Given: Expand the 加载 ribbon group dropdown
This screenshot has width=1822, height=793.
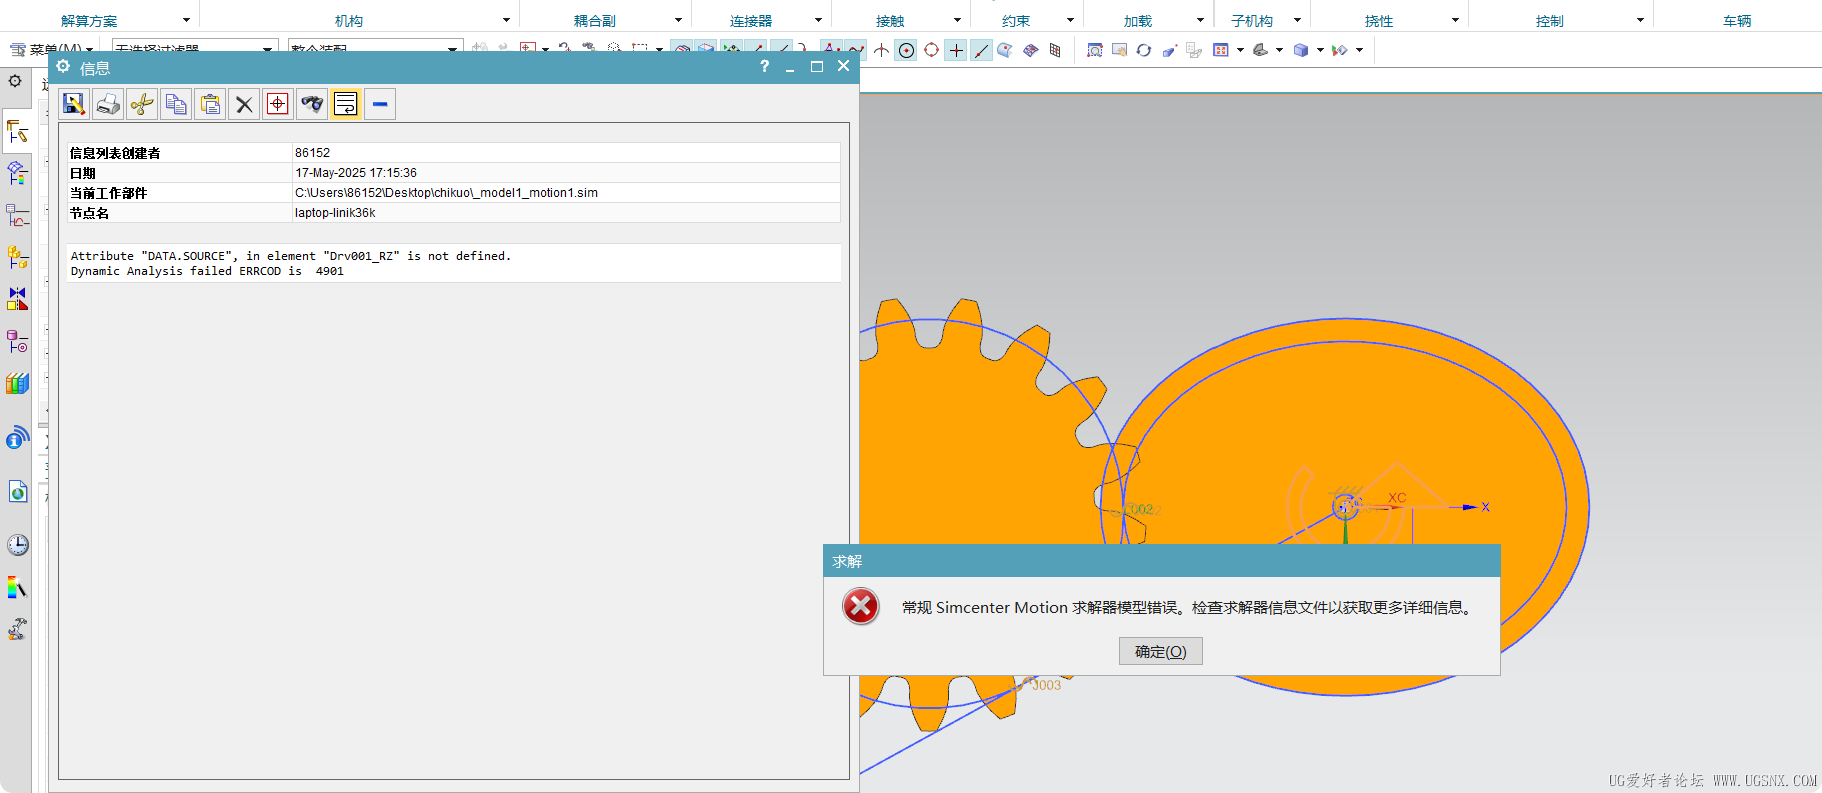Looking at the screenshot, I should point(1200,20).
